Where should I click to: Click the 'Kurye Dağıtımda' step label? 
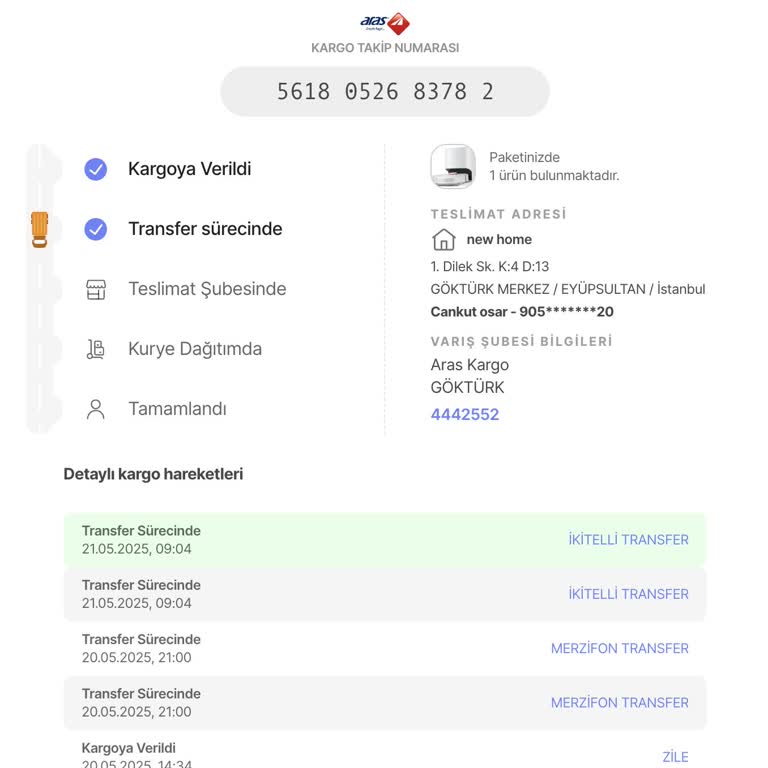pyautogui.click(x=195, y=349)
